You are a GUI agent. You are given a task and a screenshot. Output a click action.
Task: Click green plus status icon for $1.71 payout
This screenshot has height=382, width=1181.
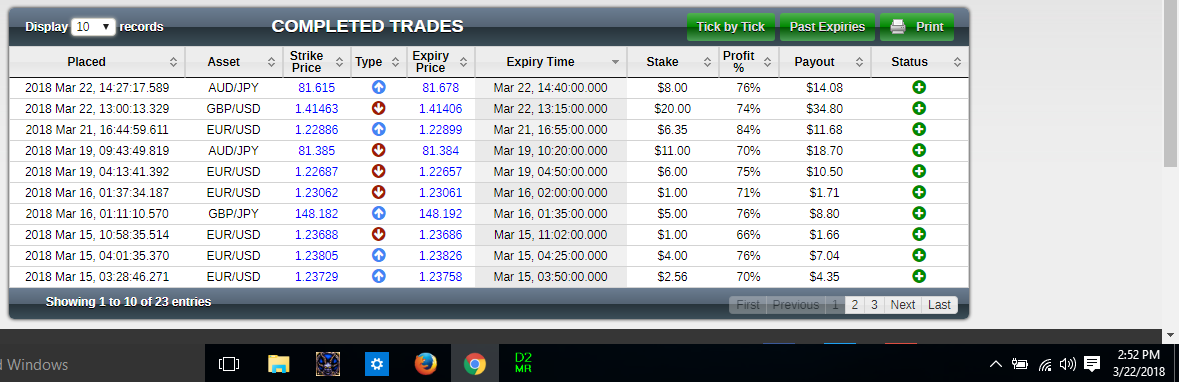click(x=919, y=192)
